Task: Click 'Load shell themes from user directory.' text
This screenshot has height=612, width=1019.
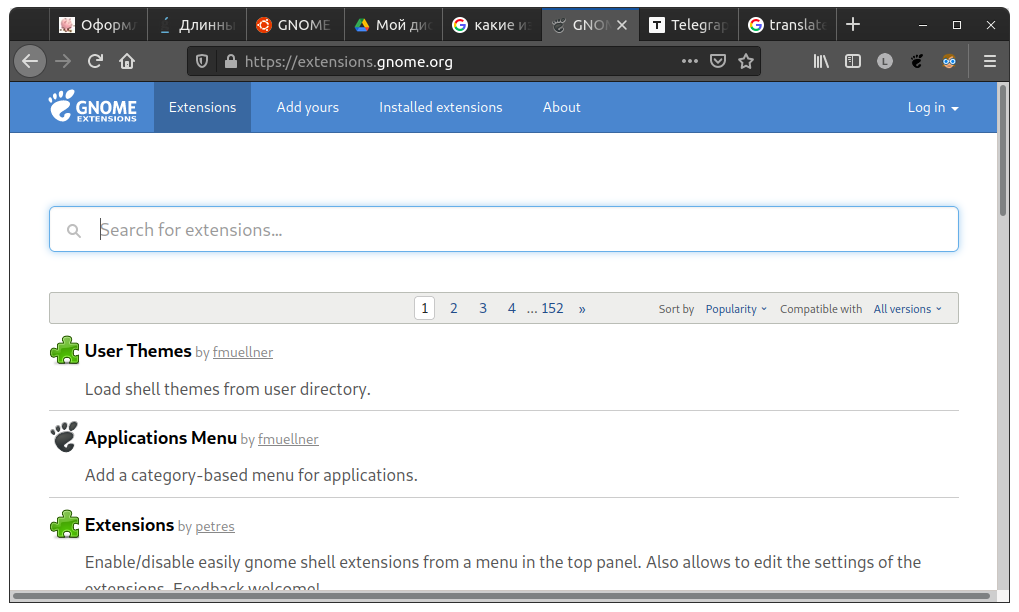Action: (227, 389)
